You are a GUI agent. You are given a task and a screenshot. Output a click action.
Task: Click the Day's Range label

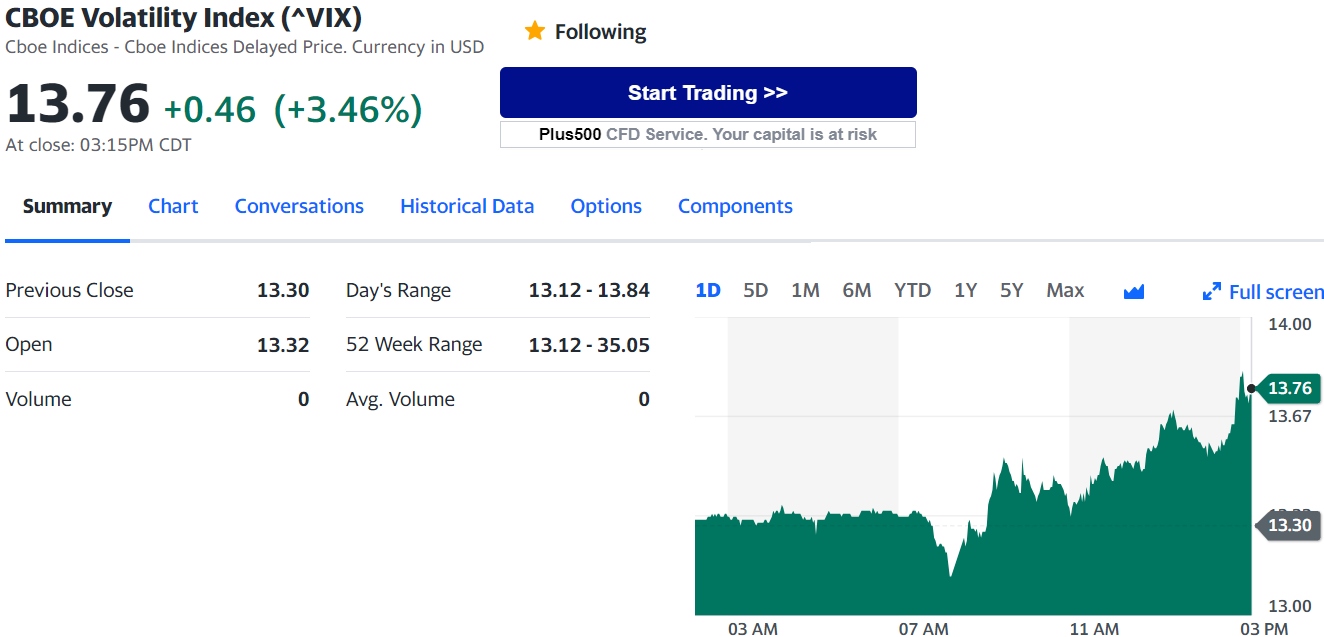[x=398, y=291]
